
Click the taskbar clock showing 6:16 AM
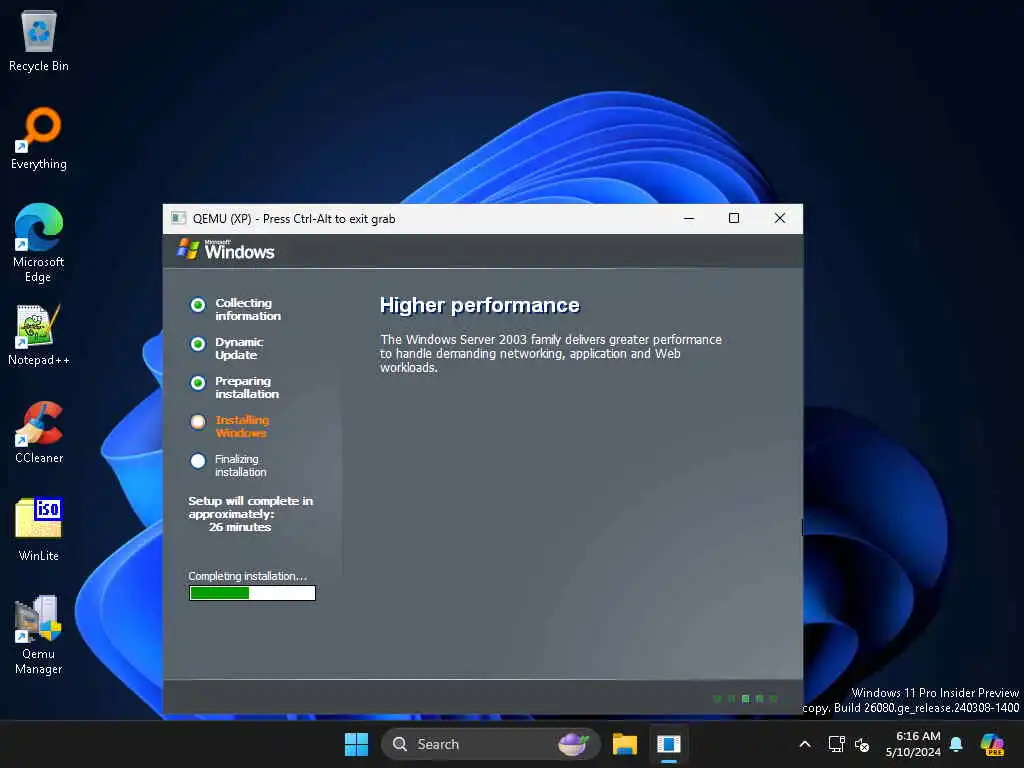pyautogui.click(x=913, y=744)
